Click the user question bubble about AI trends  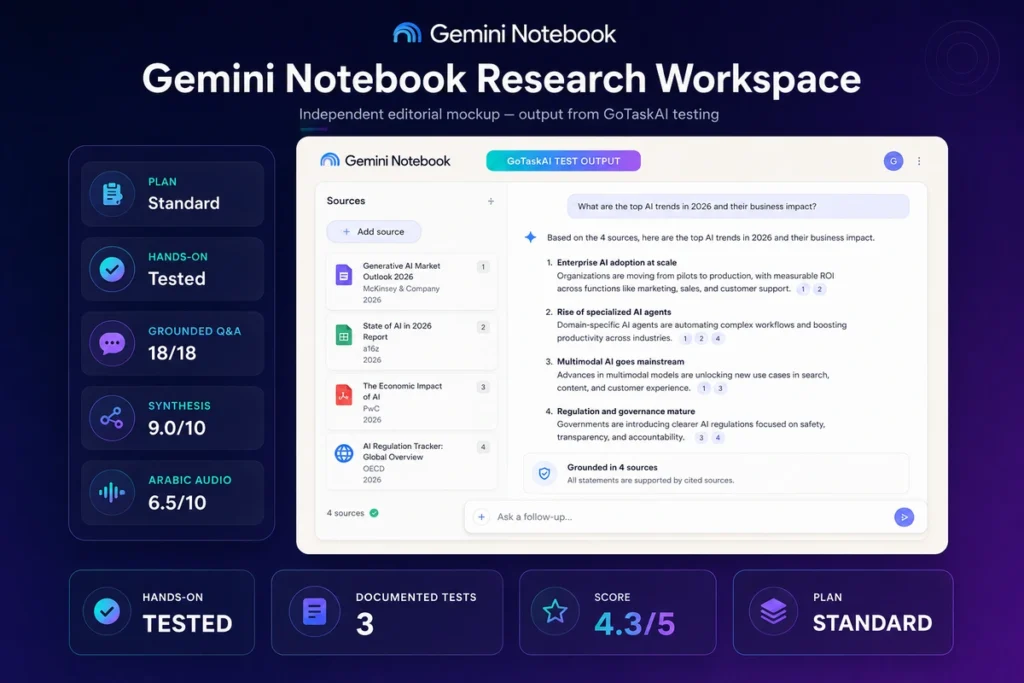[738, 206]
